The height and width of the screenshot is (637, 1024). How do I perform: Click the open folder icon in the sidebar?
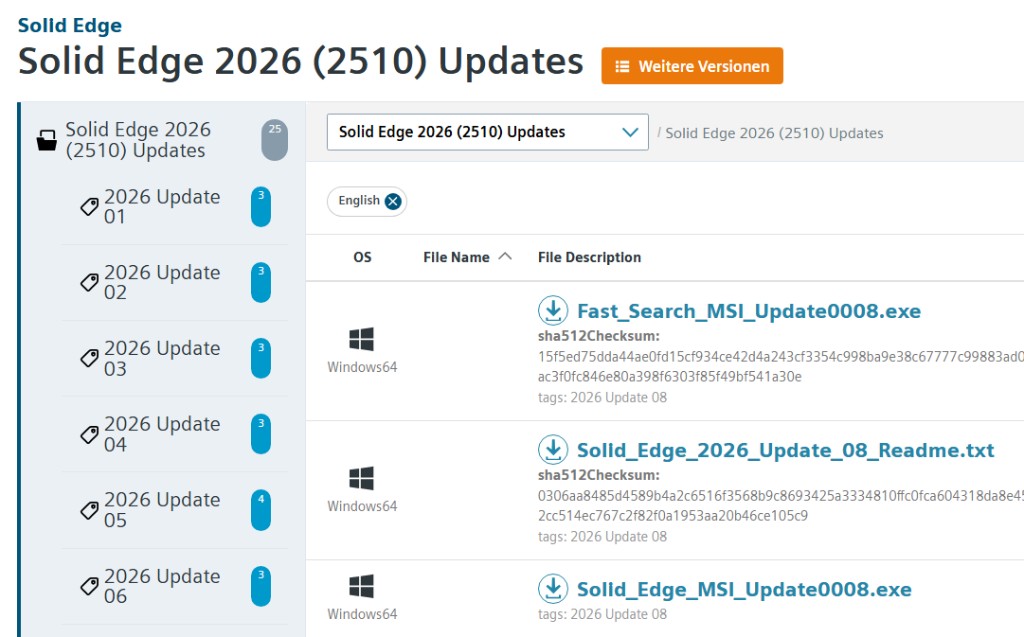click(x=46, y=140)
